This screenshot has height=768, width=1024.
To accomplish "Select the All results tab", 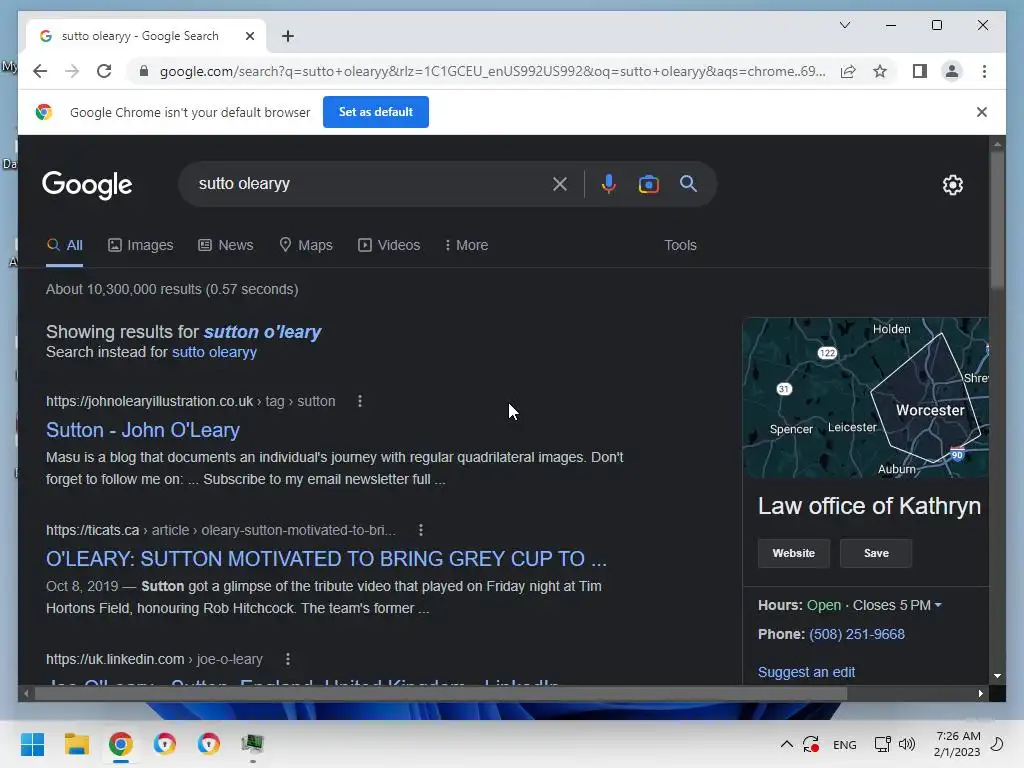I will point(65,246).
